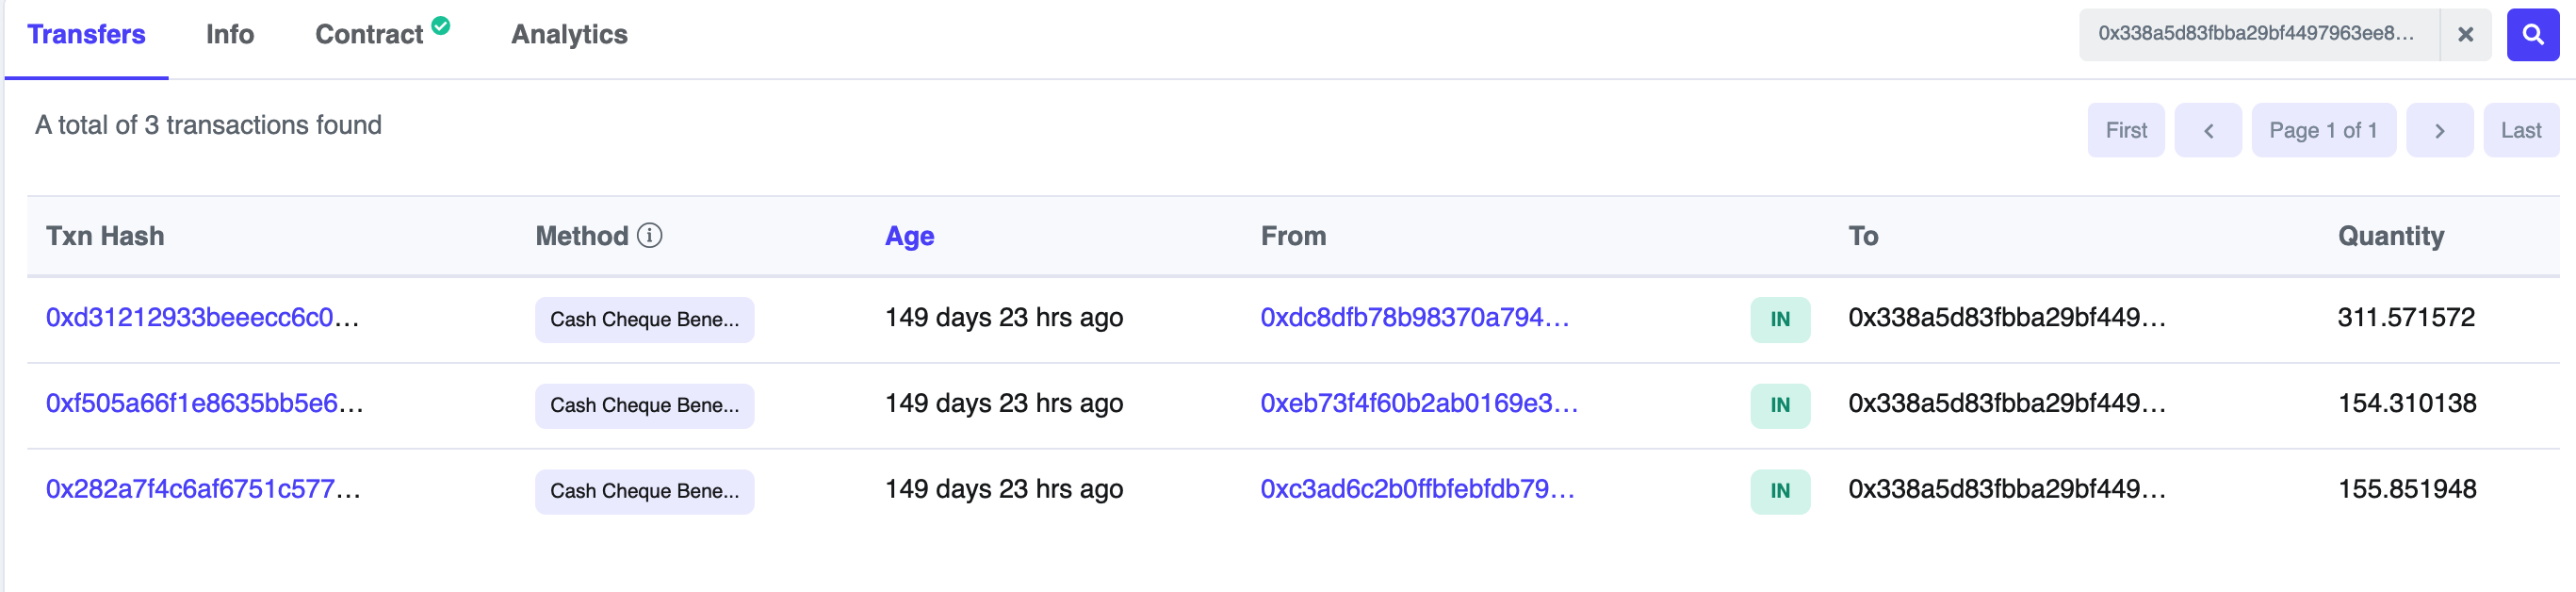Open the info tooltip next to Method
The image size is (2576, 592).
pos(649,236)
